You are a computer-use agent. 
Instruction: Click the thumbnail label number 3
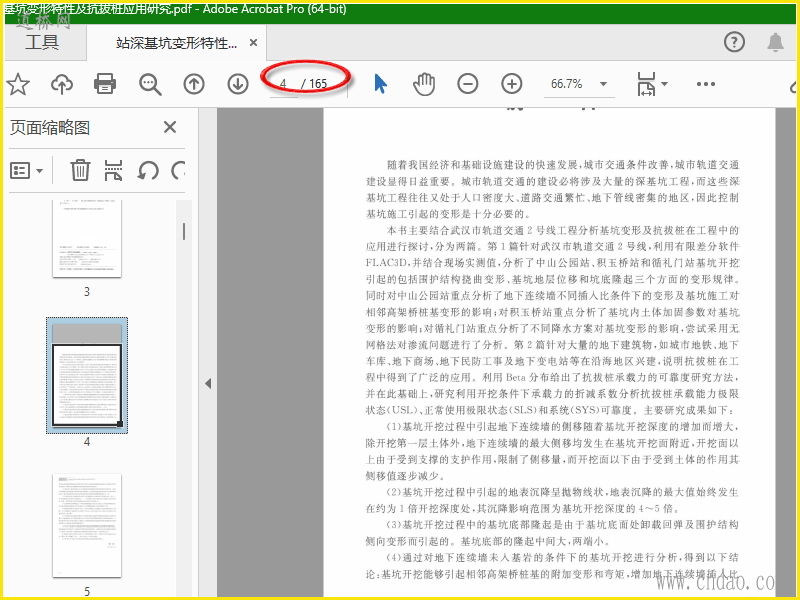click(x=87, y=292)
